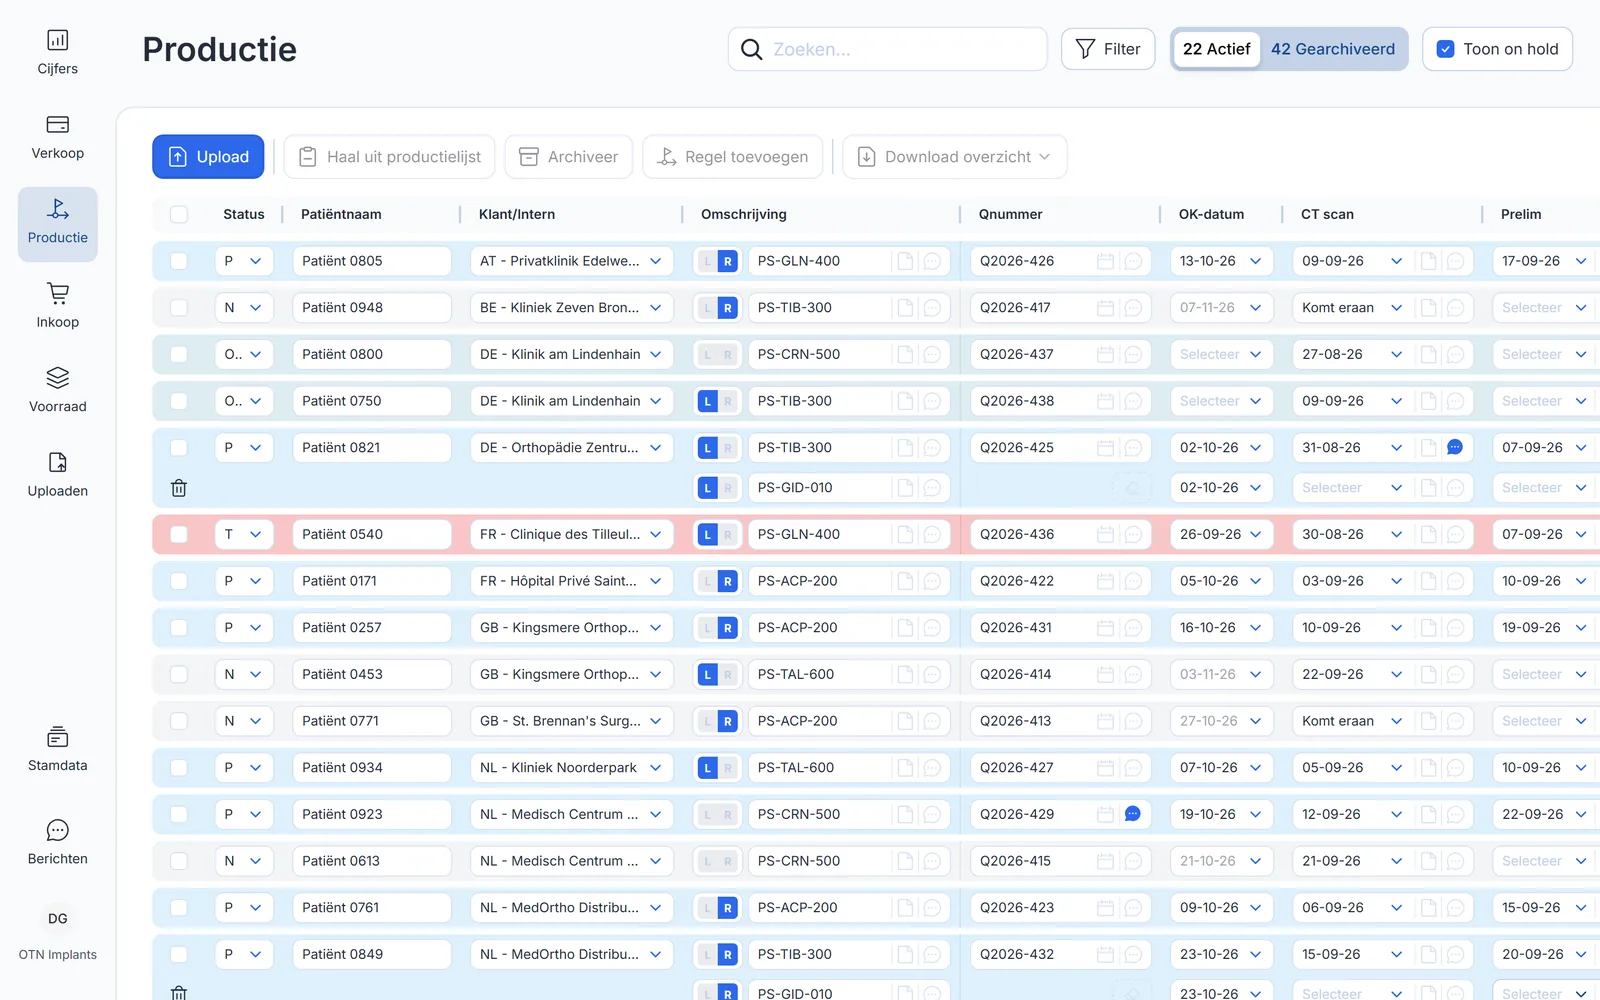Viewport: 1600px width, 1000px height.
Task: Open the calendar icon of Q2026-436
Action: tap(1105, 534)
